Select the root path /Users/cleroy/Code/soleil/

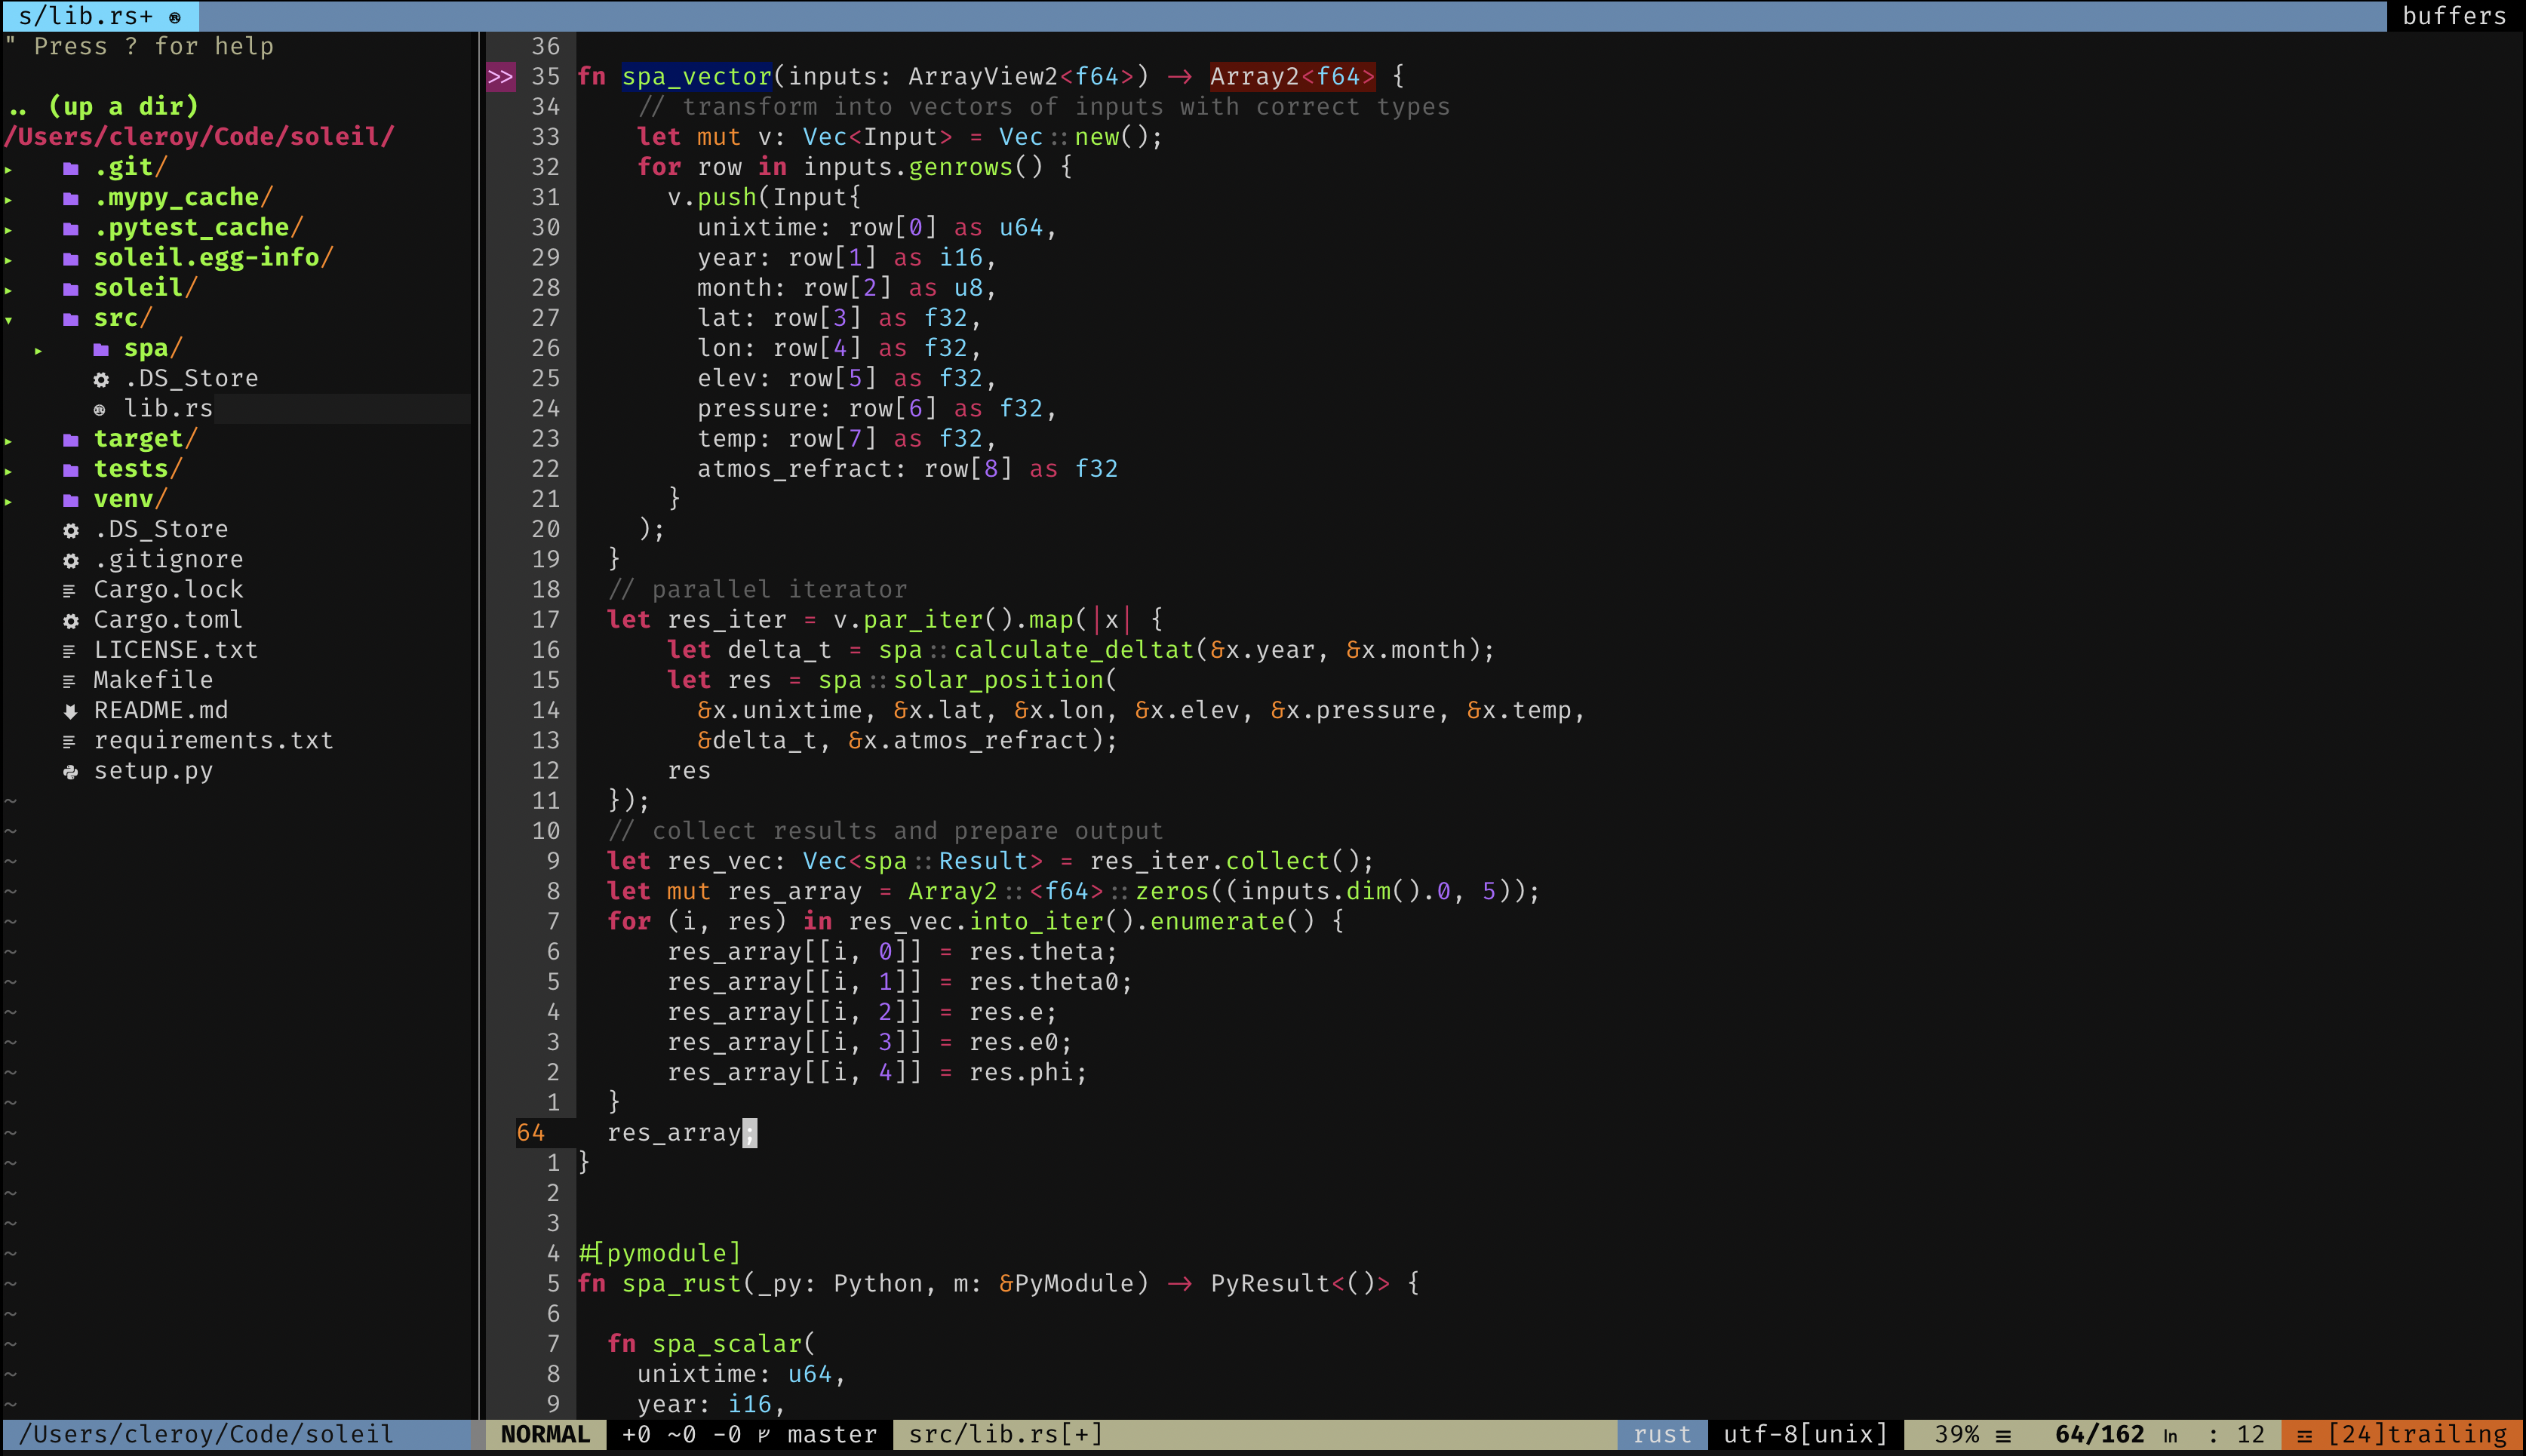(199, 136)
